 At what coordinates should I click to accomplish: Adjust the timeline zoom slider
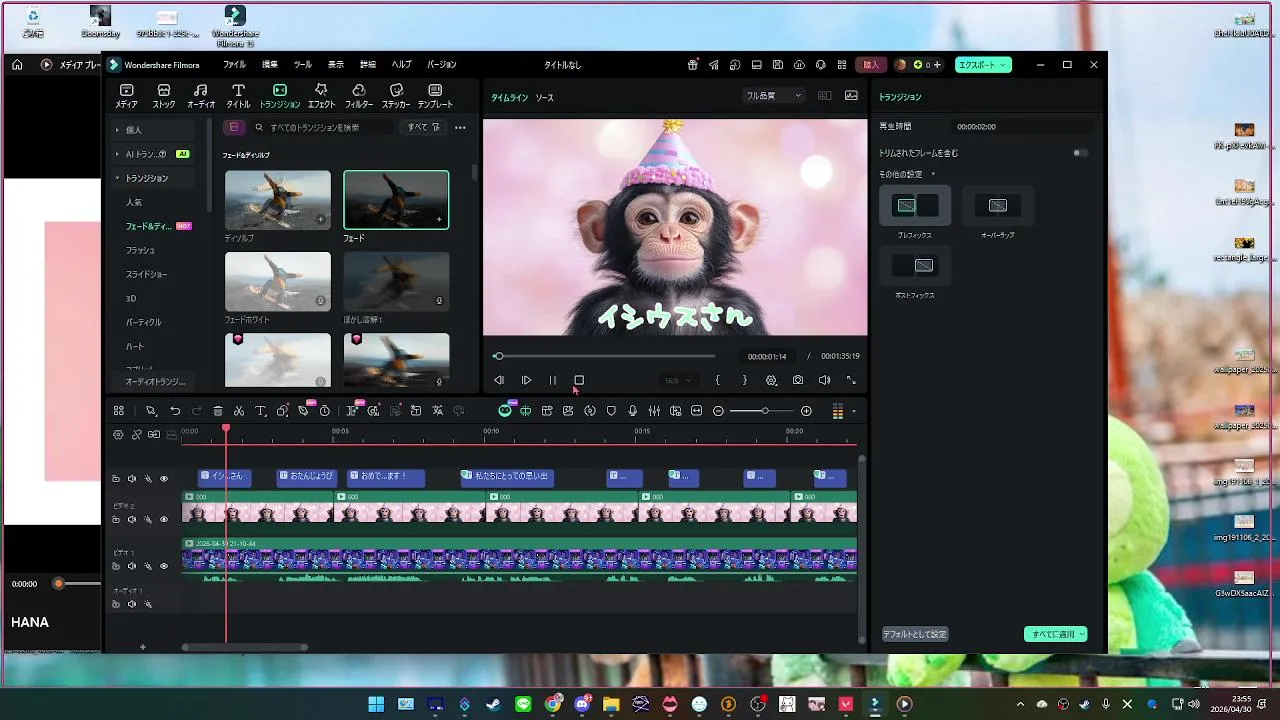pyautogui.click(x=765, y=411)
